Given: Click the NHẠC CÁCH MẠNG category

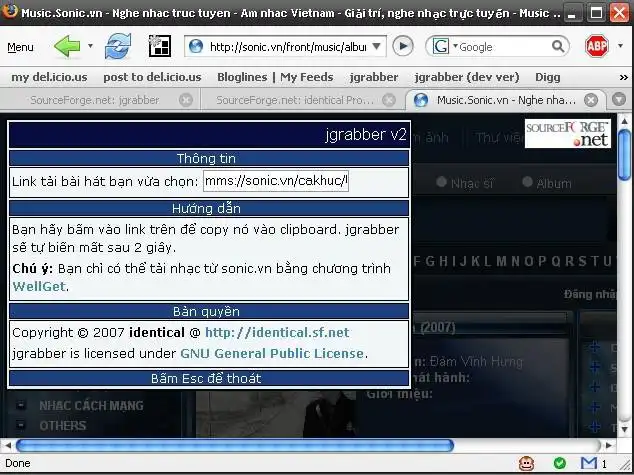Looking at the screenshot, I should [91, 405].
